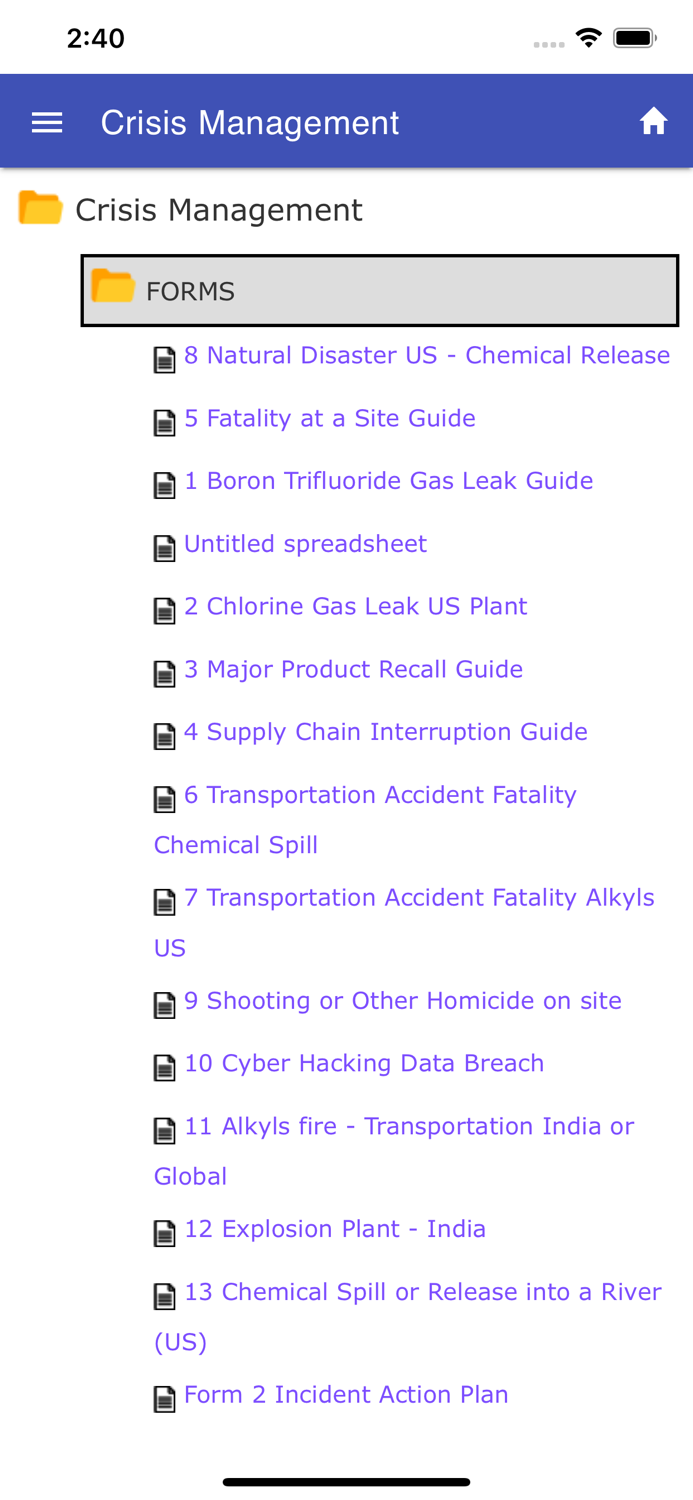Tap the Crisis Management title in the header

tap(250, 121)
